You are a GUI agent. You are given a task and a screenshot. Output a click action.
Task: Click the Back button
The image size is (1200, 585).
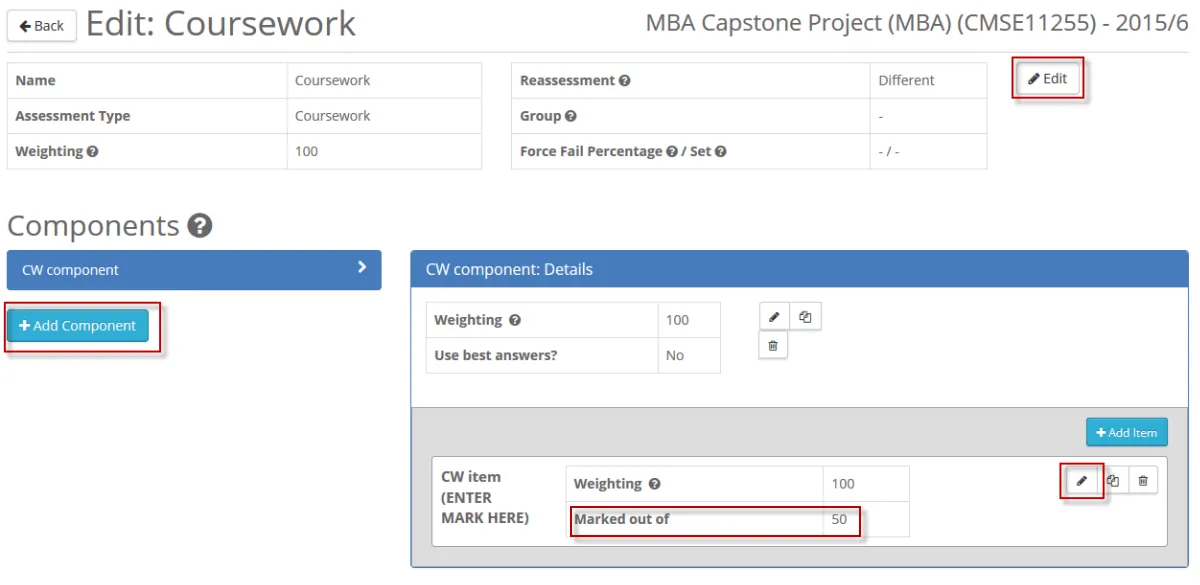[x=42, y=26]
